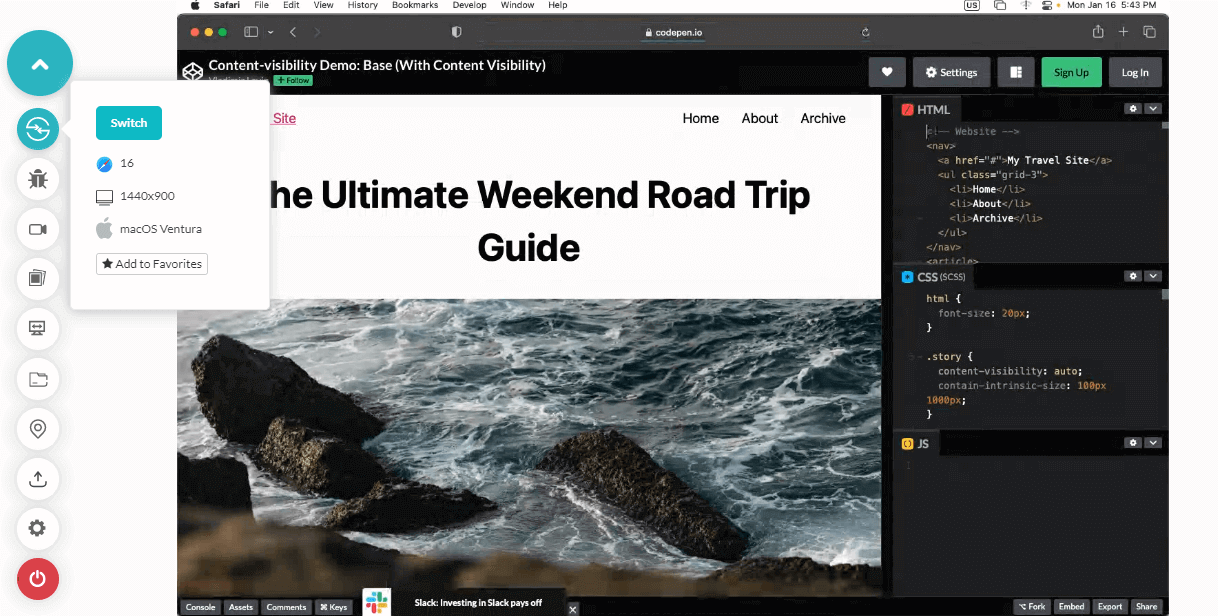Click the upload icon in sidebar
This screenshot has height=616, width=1218.
38,478
